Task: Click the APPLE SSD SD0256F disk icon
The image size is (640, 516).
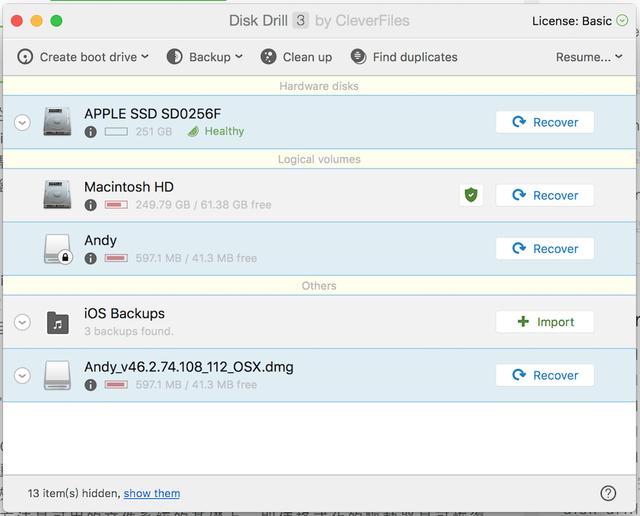Action: point(57,121)
